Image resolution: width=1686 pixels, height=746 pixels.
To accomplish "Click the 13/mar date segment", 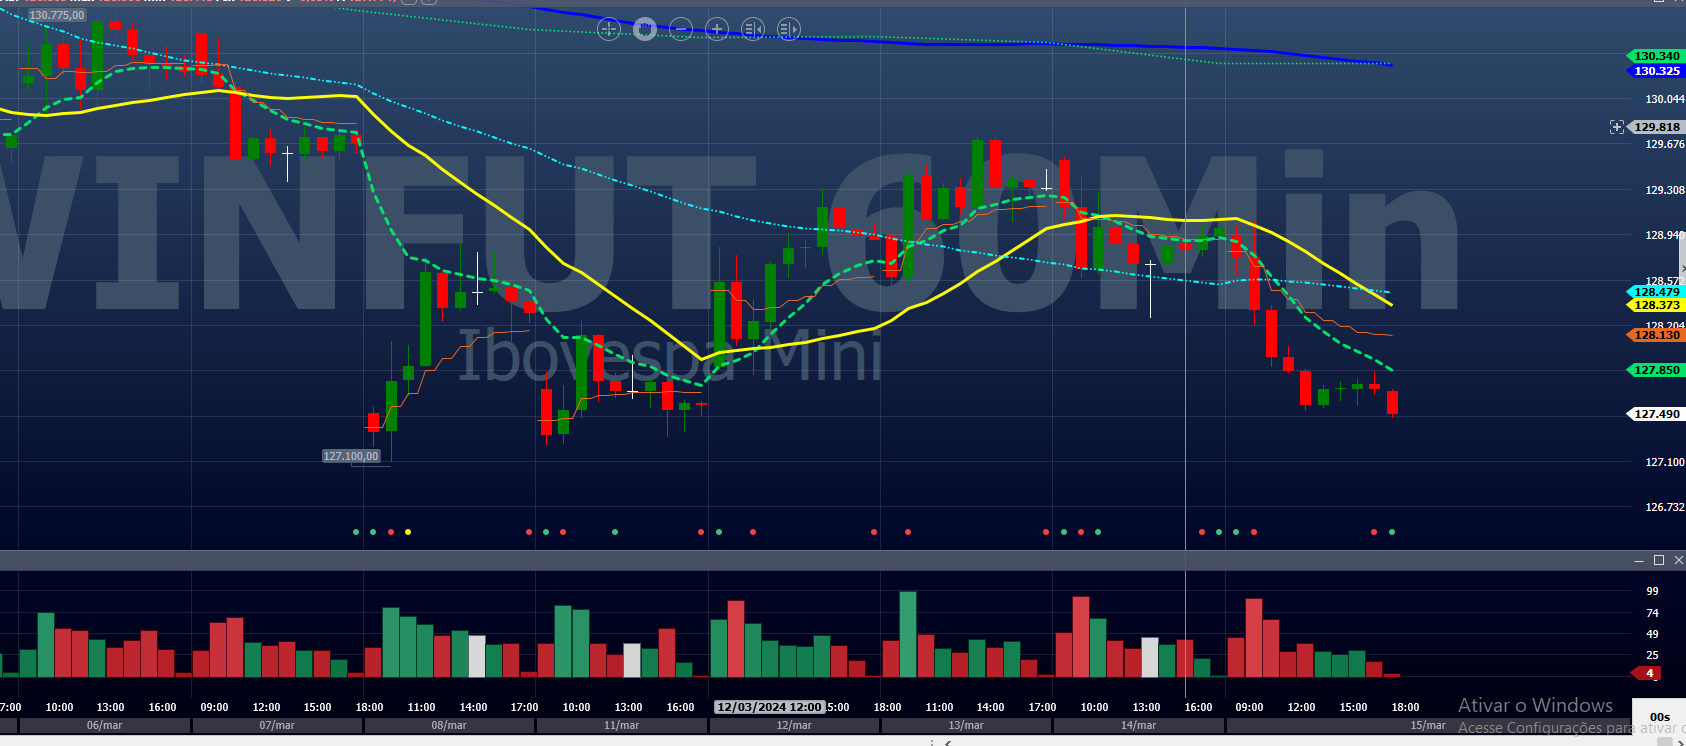I will coord(966,725).
